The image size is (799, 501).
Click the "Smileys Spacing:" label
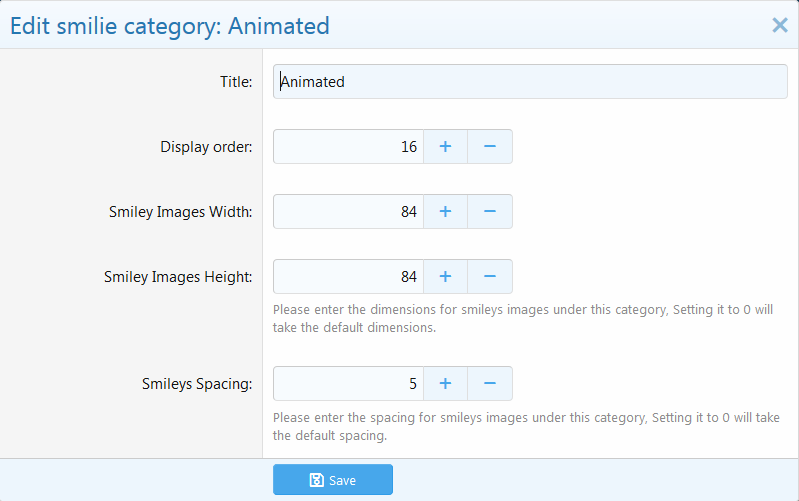click(x=197, y=383)
